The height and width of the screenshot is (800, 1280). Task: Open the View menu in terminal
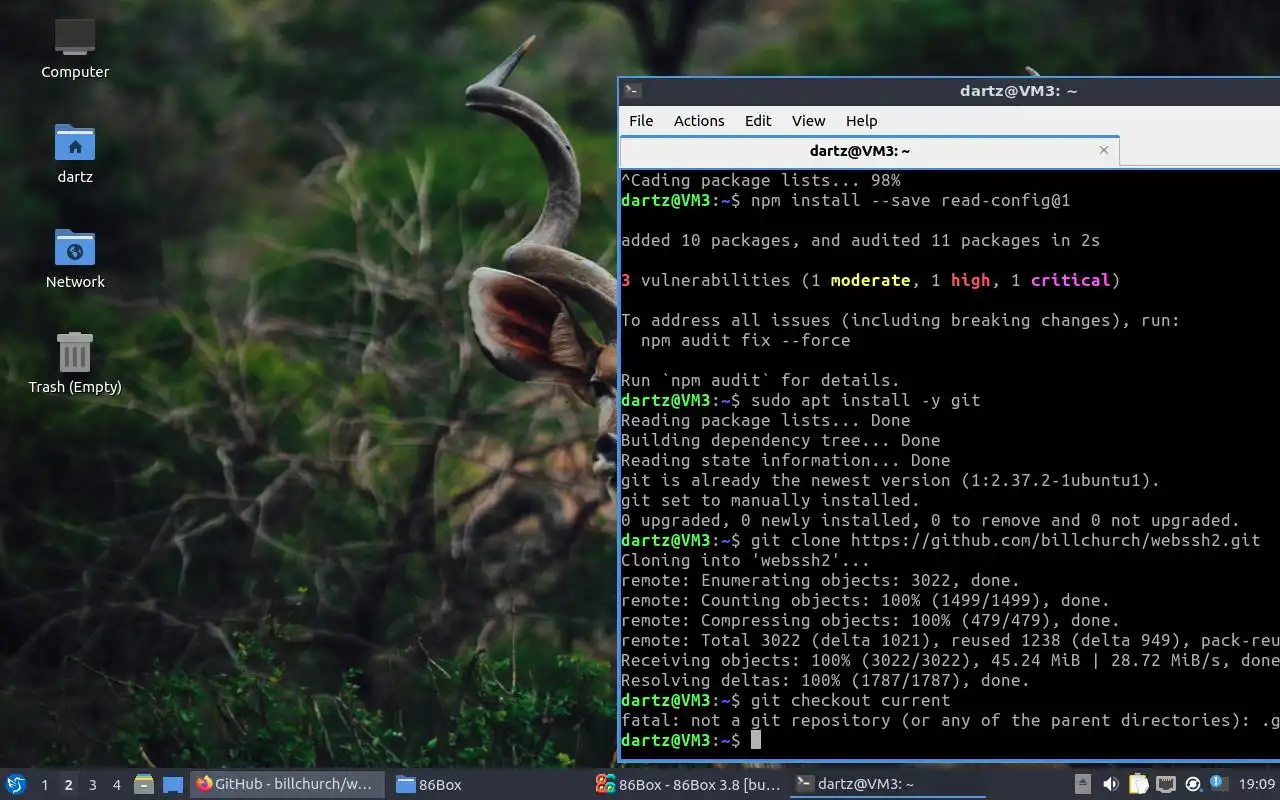pos(809,121)
